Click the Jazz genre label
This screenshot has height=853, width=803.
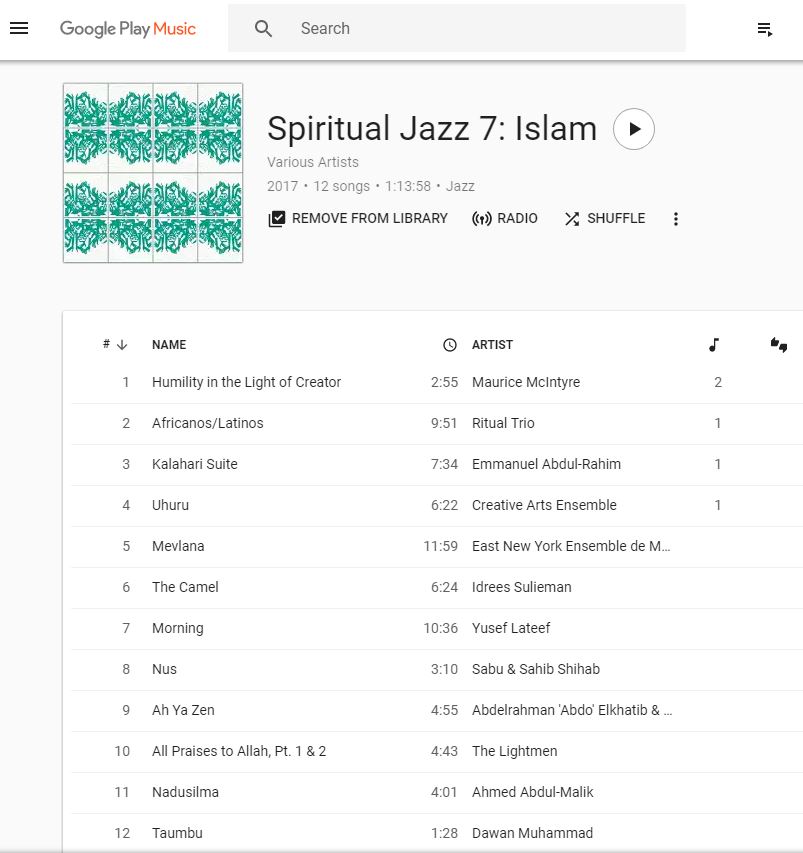click(460, 186)
